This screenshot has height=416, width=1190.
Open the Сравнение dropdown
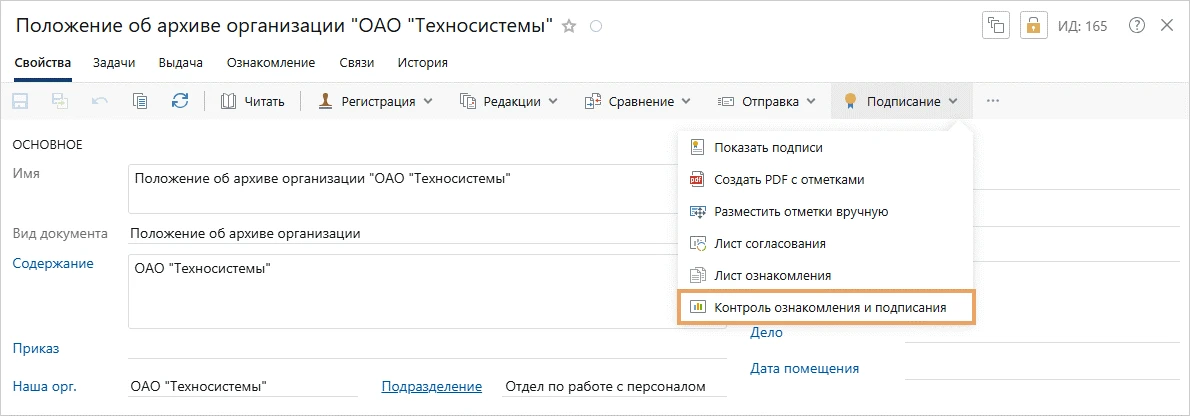(x=637, y=101)
